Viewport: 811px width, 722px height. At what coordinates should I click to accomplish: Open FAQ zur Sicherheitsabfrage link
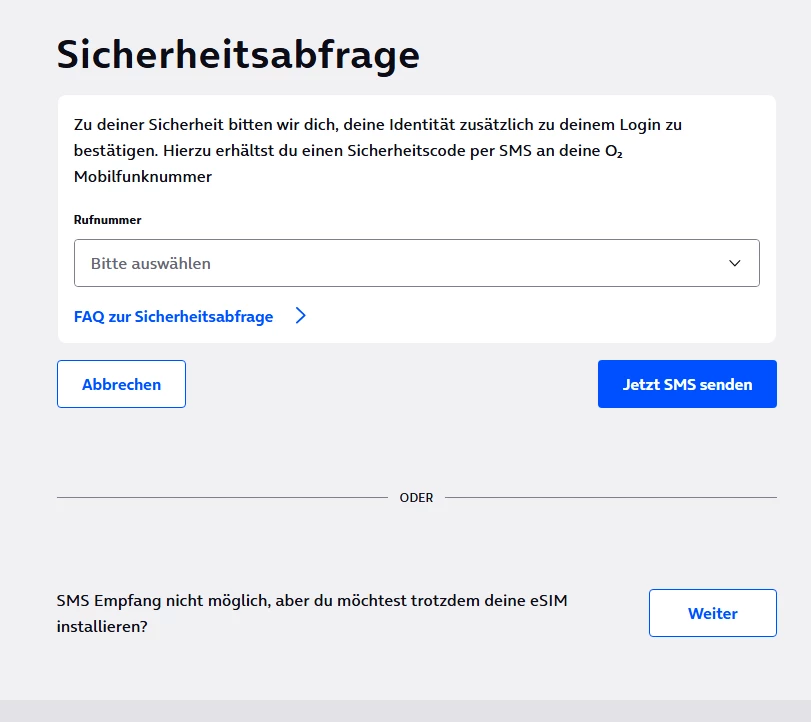[x=173, y=316]
